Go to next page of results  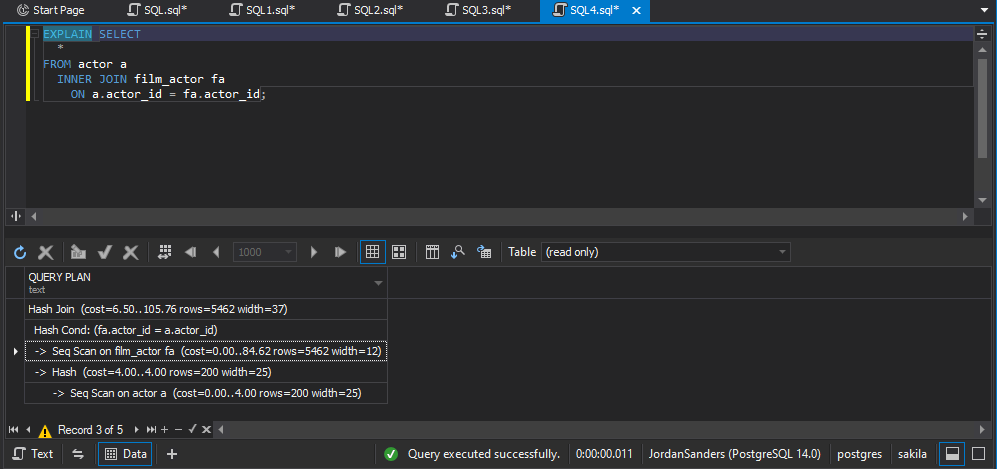(x=313, y=252)
